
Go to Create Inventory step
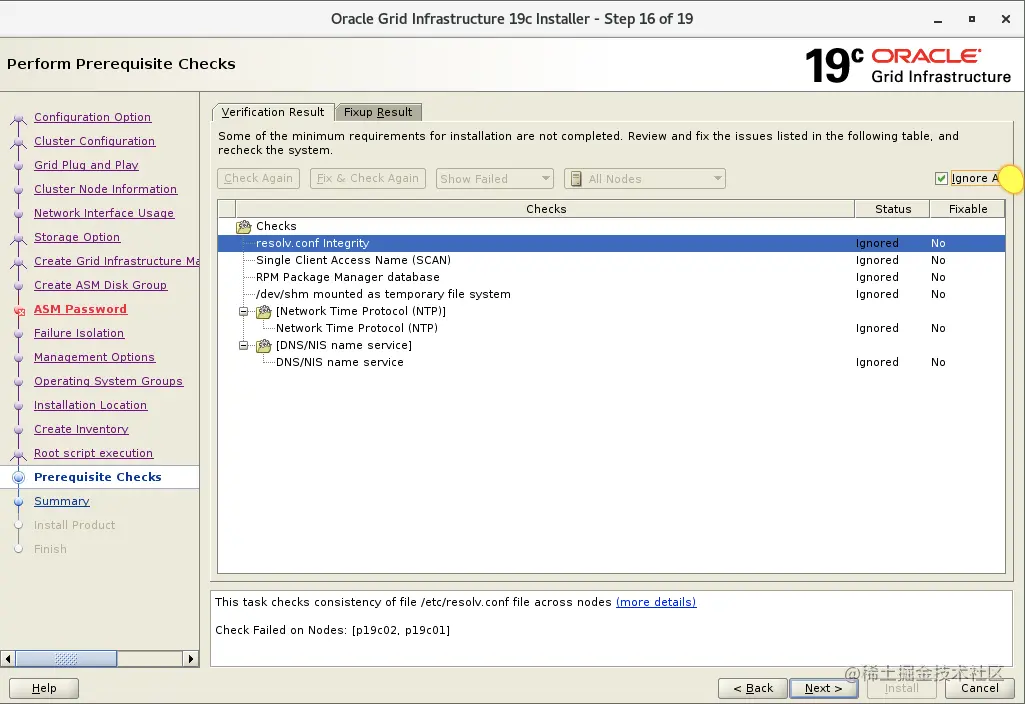81,429
